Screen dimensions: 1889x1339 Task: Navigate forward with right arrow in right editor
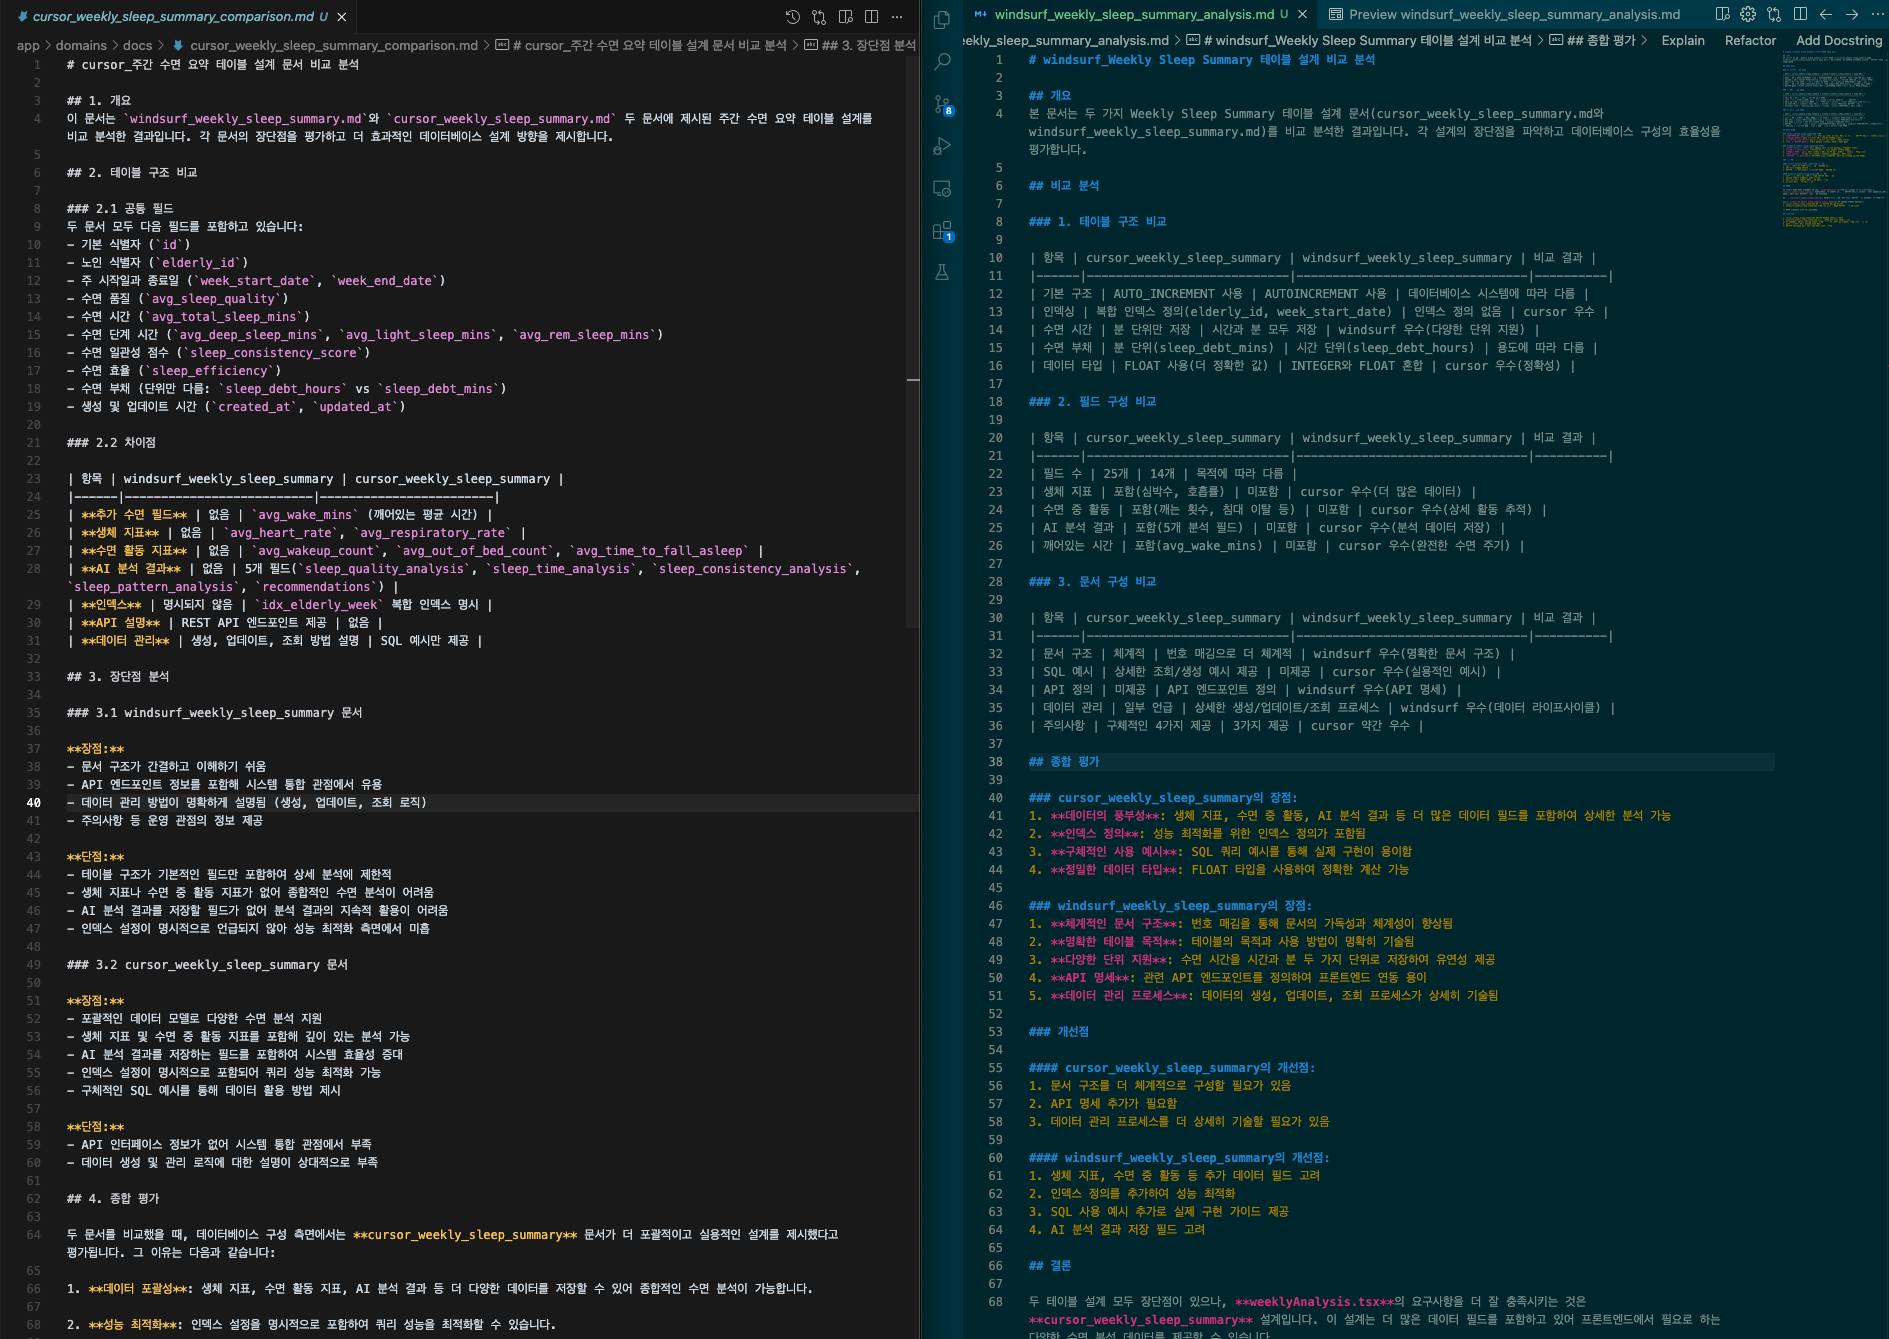pos(1852,14)
